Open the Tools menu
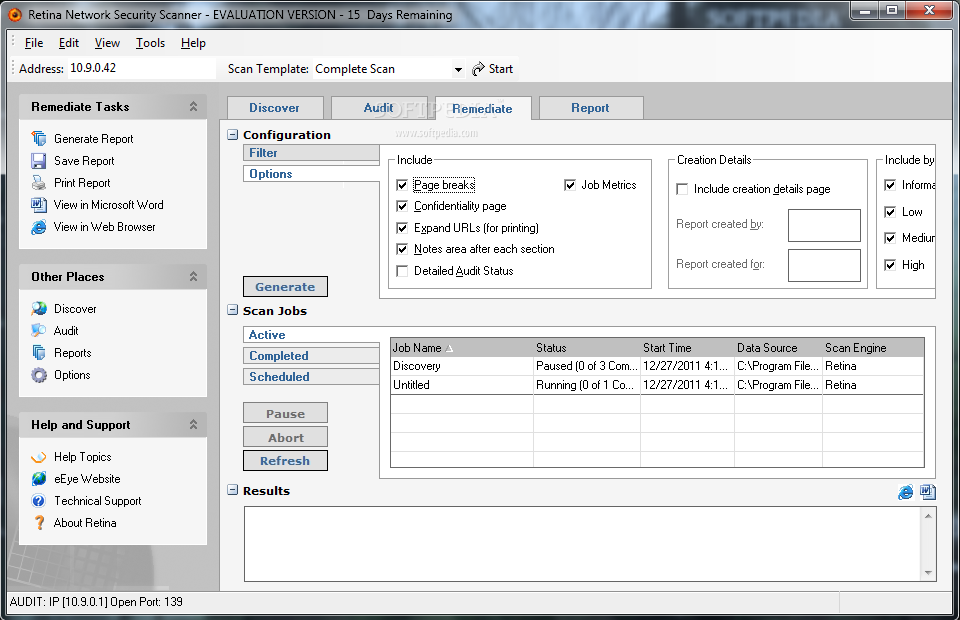This screenshot has height=620, width=960. pos(151,43)
